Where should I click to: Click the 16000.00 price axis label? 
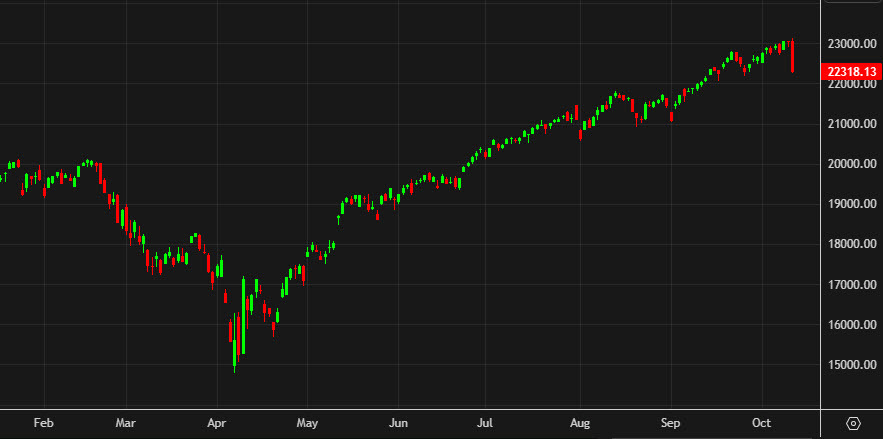pyautogui.click(x=850, y=325)
